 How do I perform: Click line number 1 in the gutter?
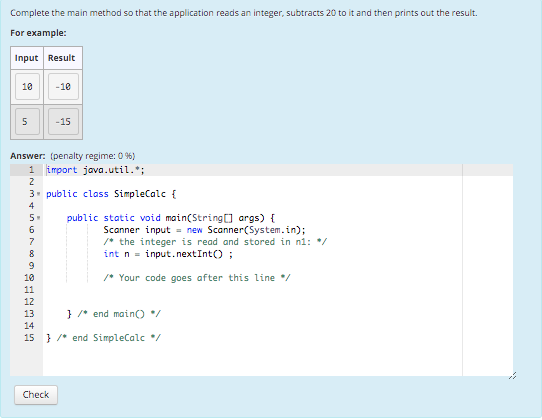(31, 170)
